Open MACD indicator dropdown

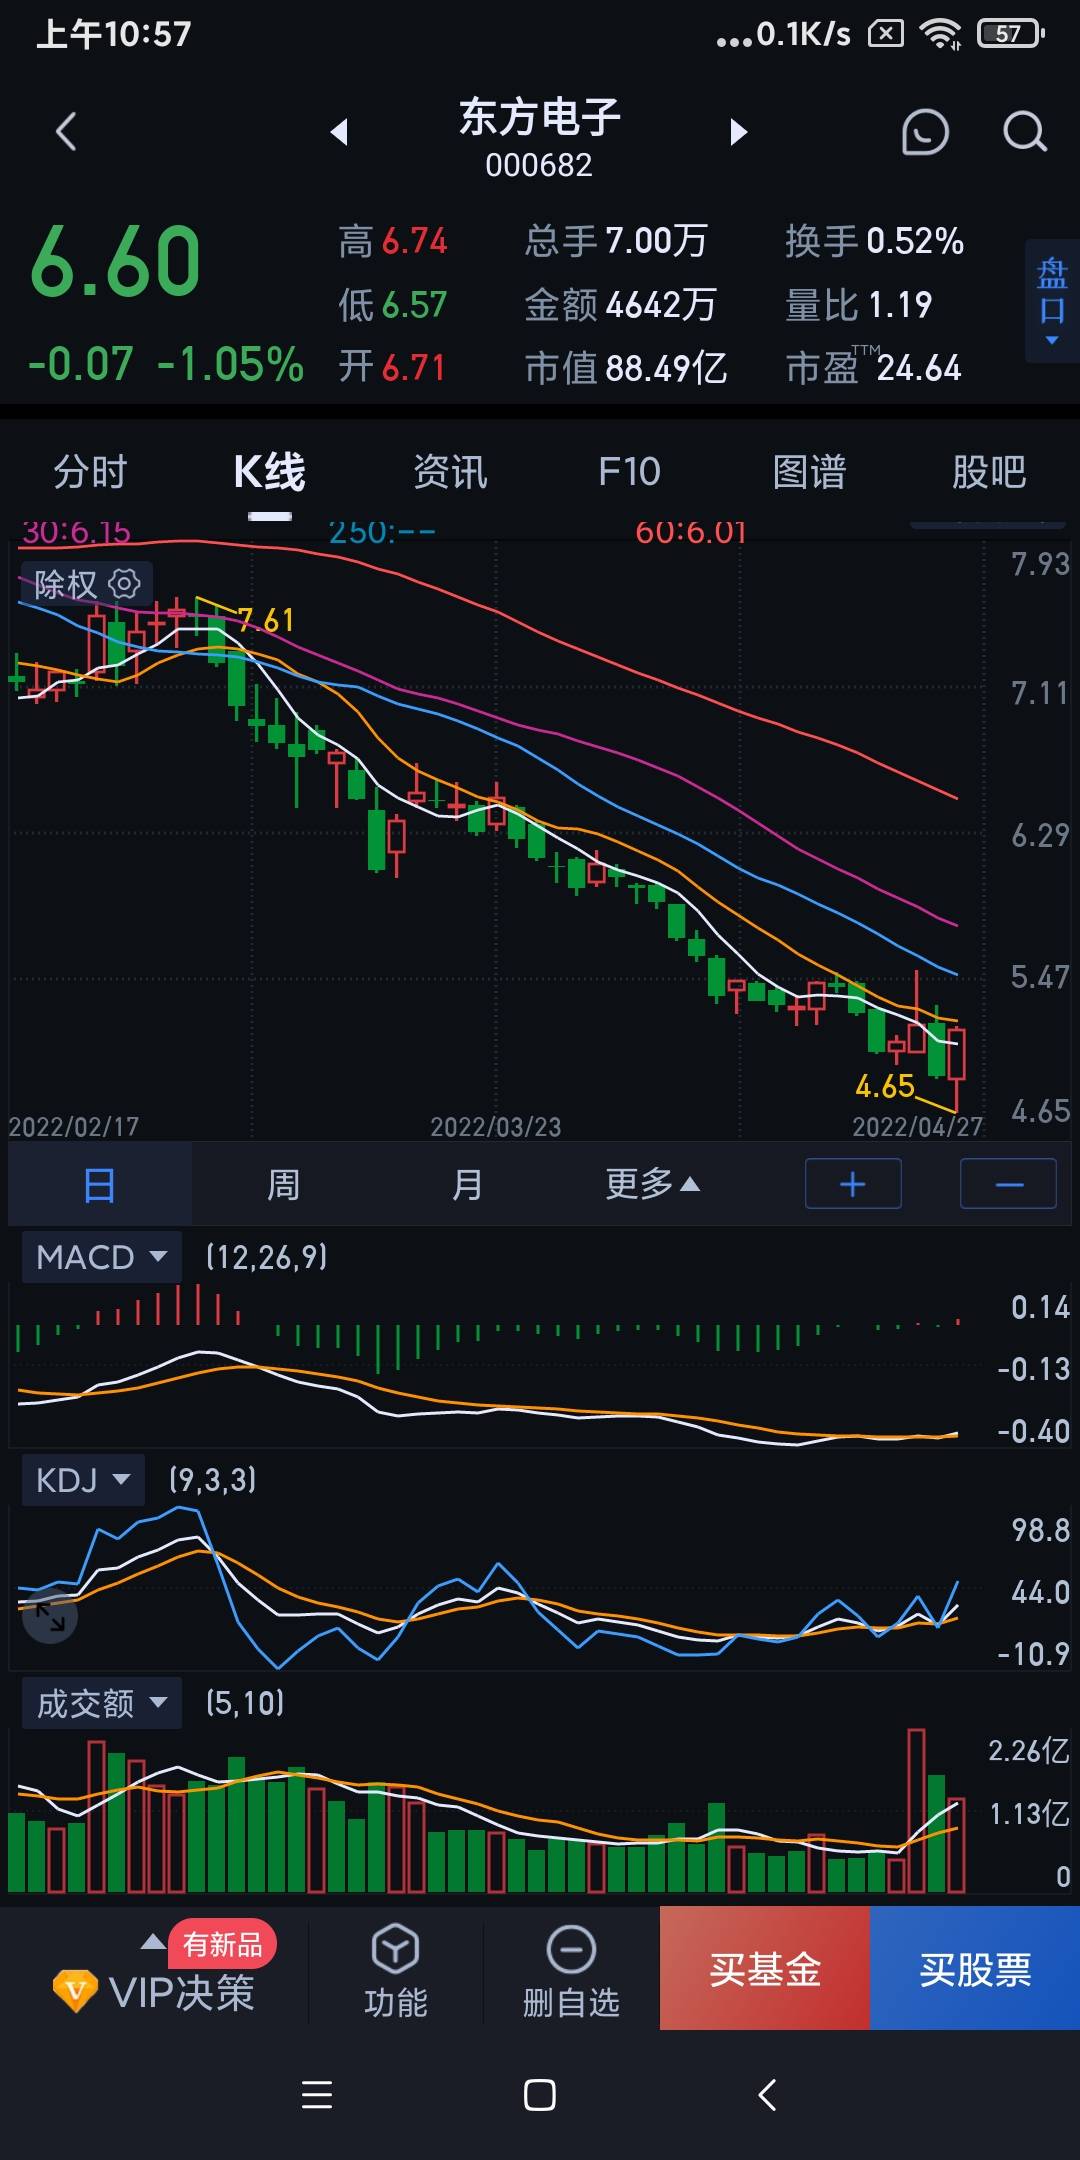click(x=101, y=1257)
